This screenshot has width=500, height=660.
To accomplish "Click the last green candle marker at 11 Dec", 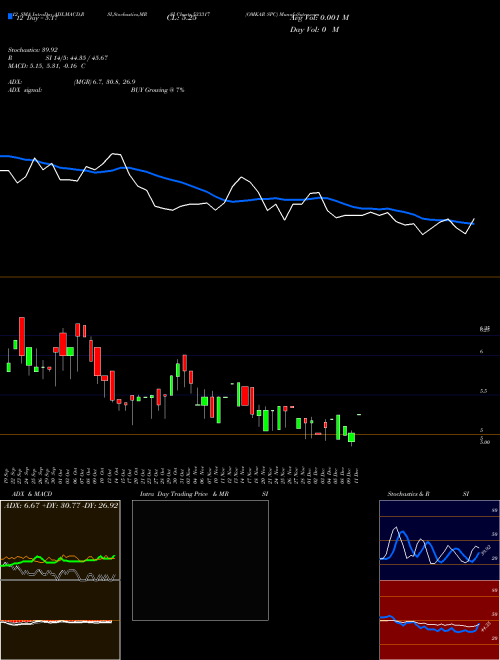I will point(359,415).
